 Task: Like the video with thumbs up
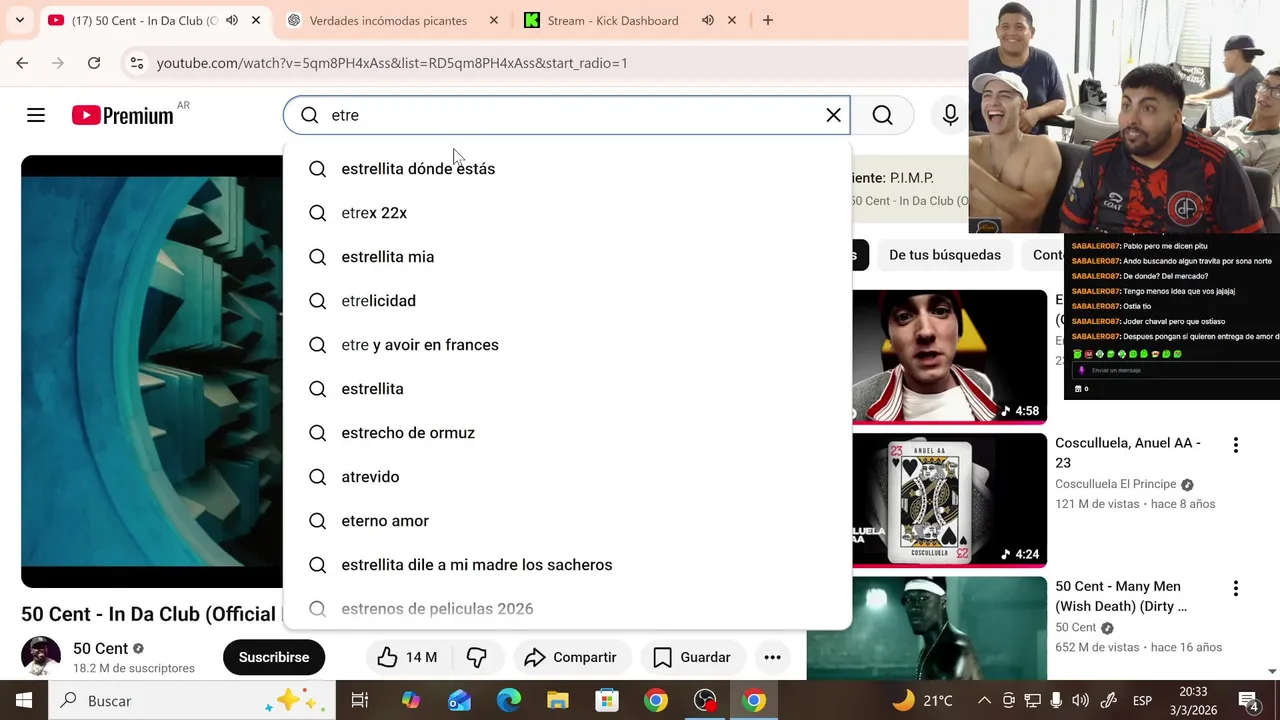point(408,657)
